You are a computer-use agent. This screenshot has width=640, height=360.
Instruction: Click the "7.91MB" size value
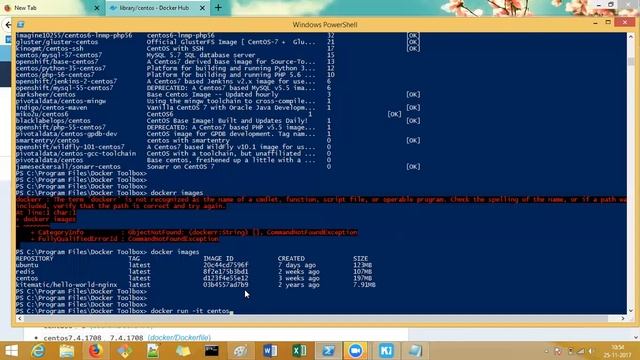pyautogui.click(x=364, y=284)
